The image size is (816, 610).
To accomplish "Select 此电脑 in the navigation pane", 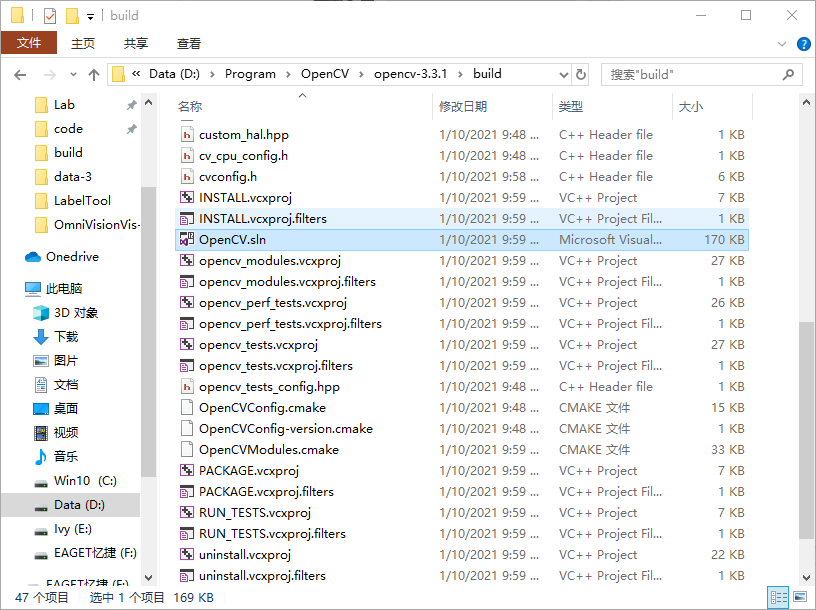I will click(63, 288).
